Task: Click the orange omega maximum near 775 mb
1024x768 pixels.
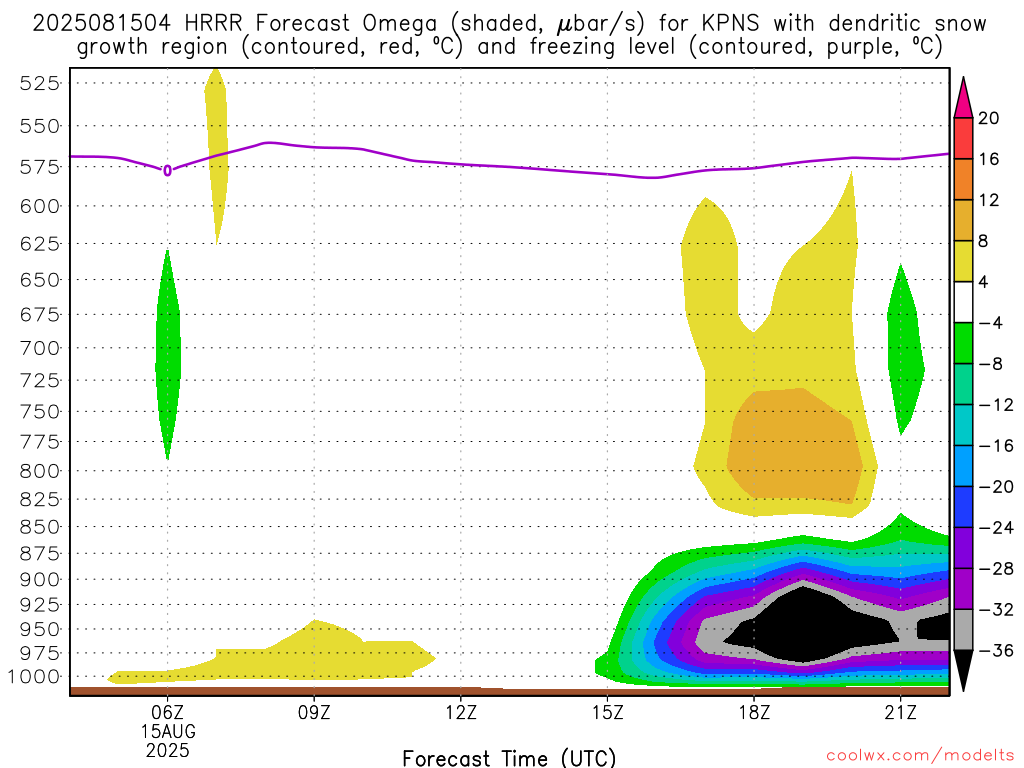Action: 795,445
